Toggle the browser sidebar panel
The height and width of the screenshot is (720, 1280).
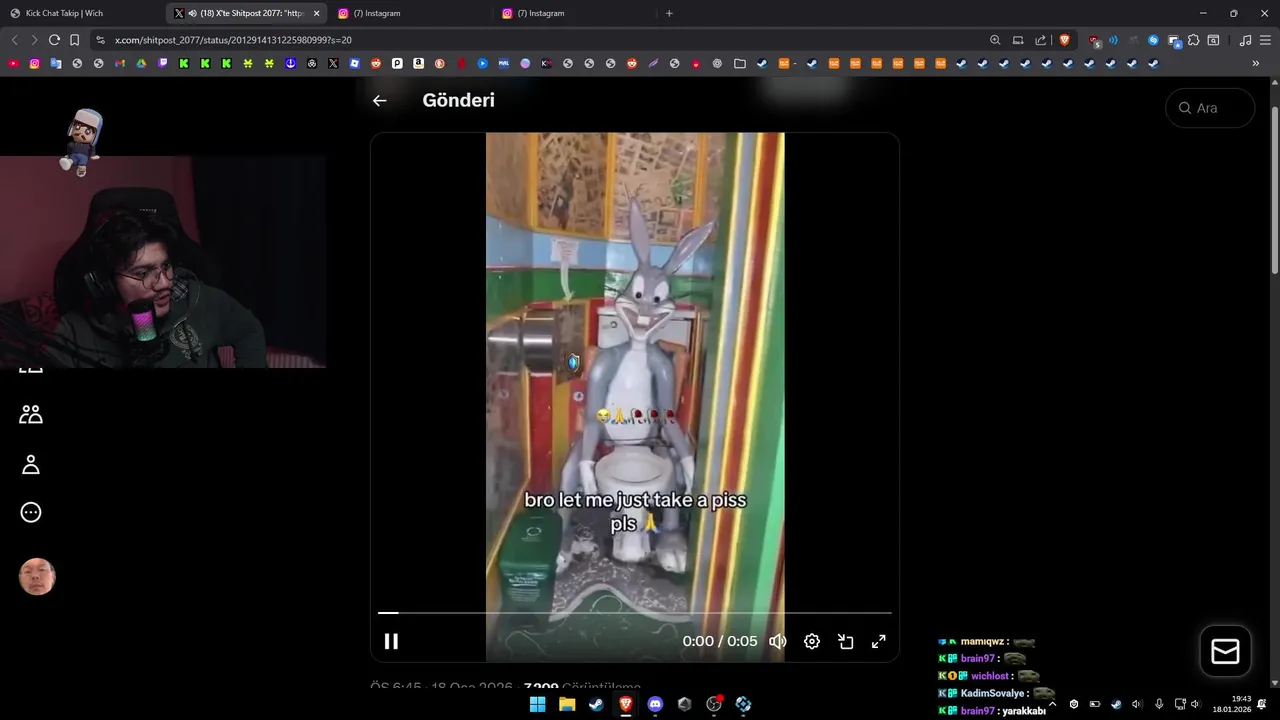coord(1213,40)
